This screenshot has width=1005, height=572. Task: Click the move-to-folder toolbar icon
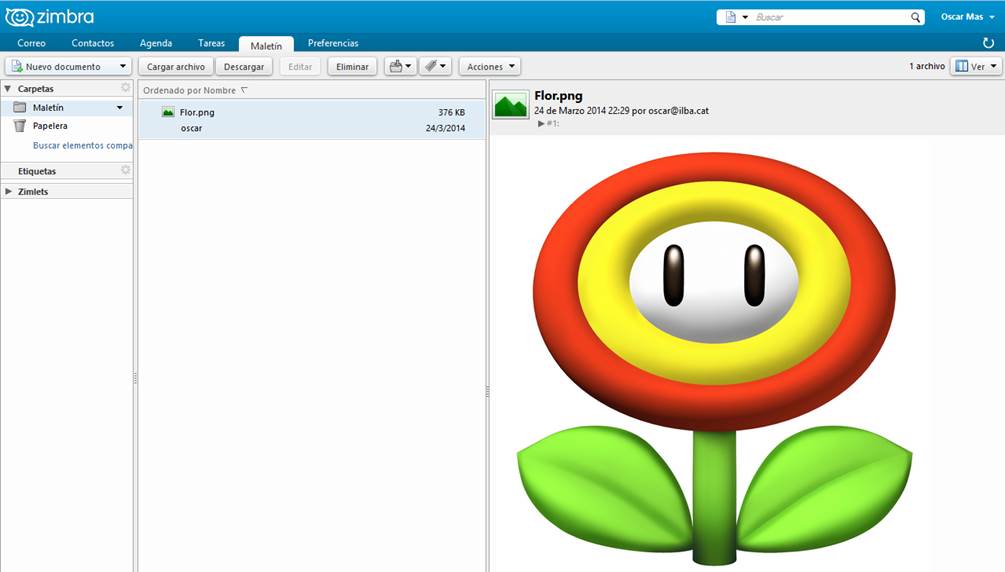(x=396, y=66)
